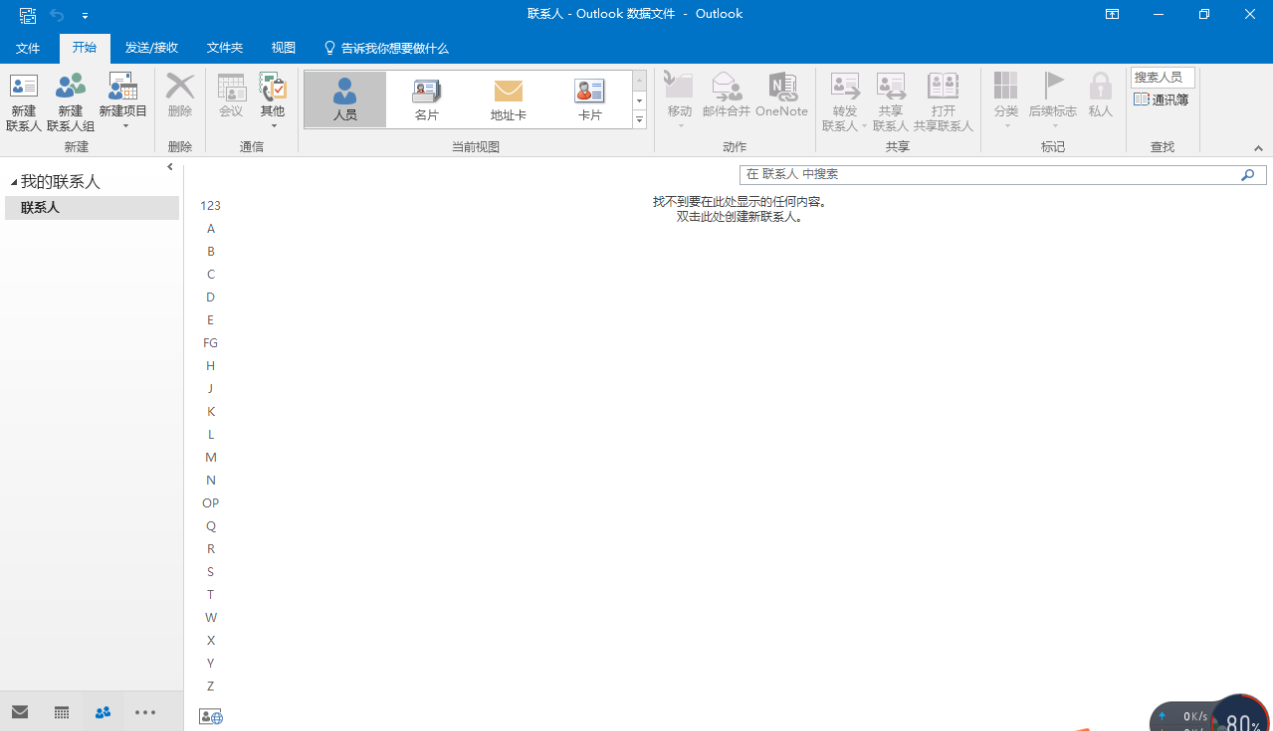Switch to Mail navigation icon

click(x=20, y=713)
